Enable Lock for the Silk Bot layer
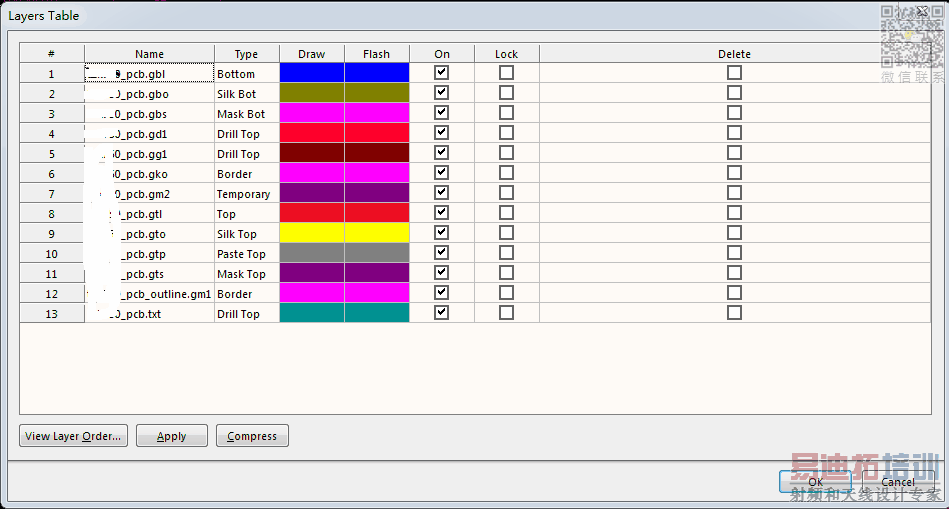This screenshot has height=509, width=949. tap(507, 93)
